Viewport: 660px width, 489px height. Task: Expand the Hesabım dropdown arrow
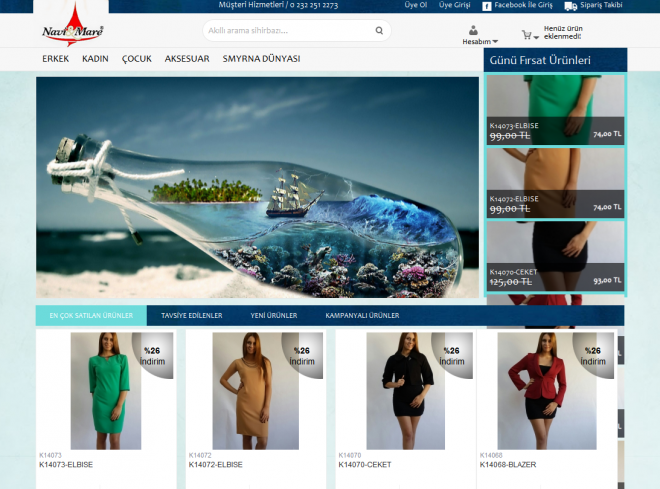495,42
